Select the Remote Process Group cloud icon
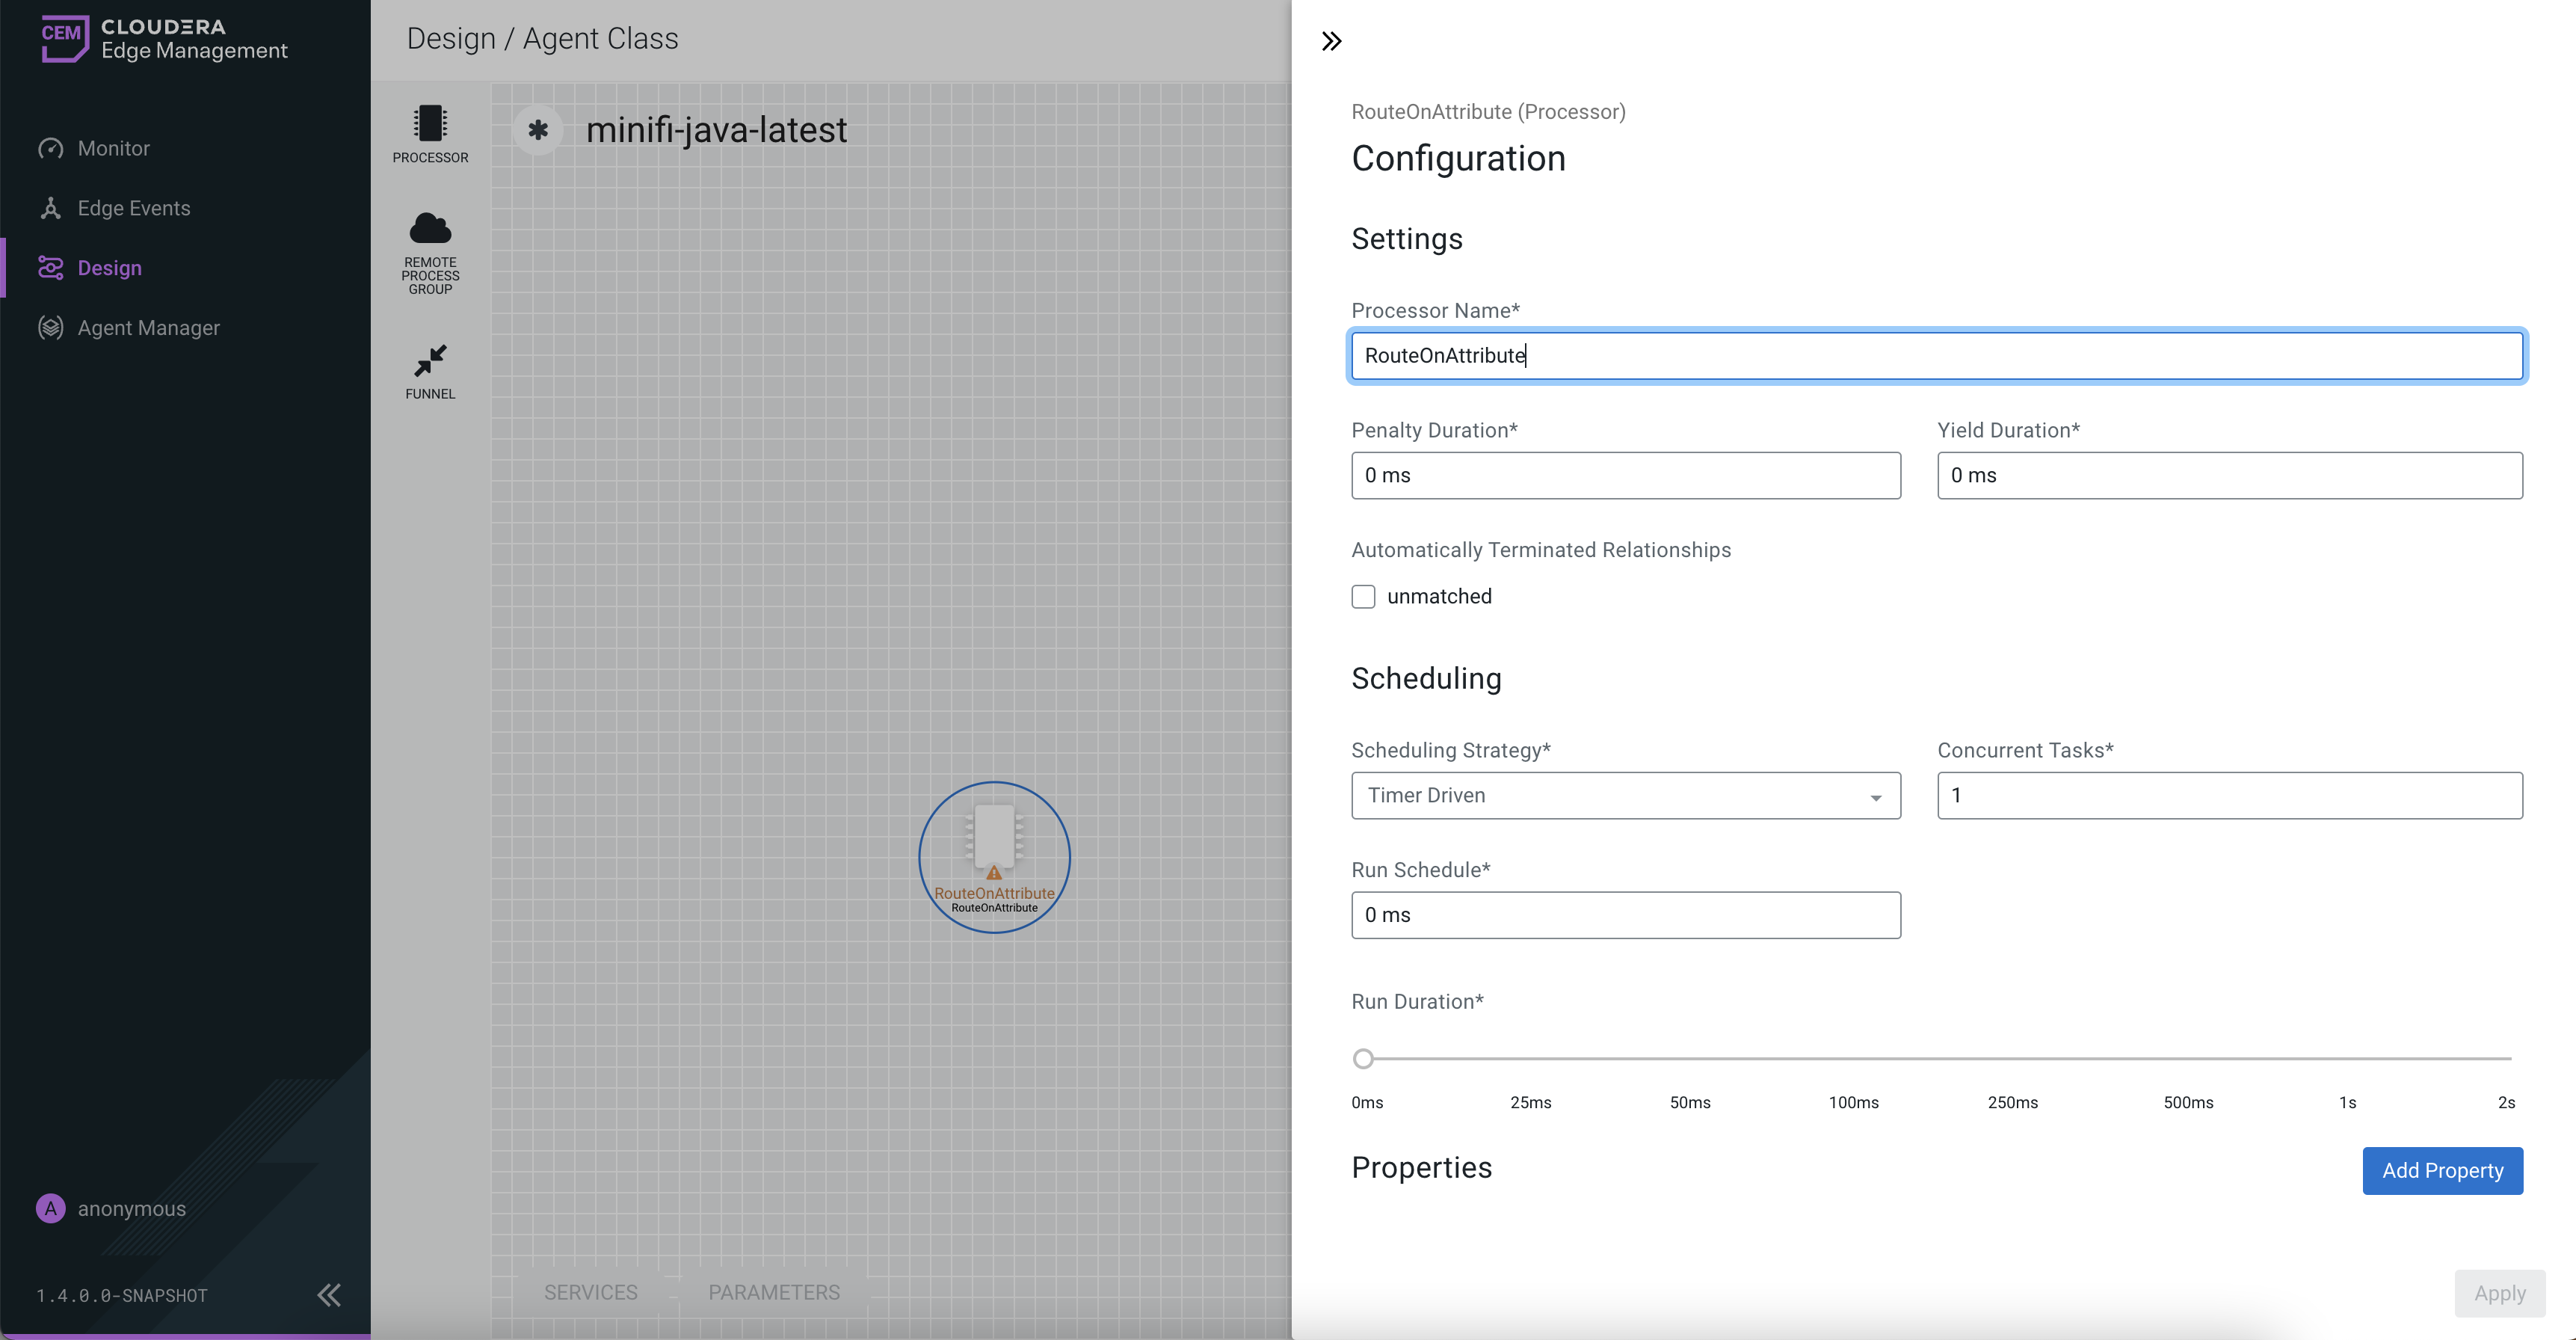 430,229
